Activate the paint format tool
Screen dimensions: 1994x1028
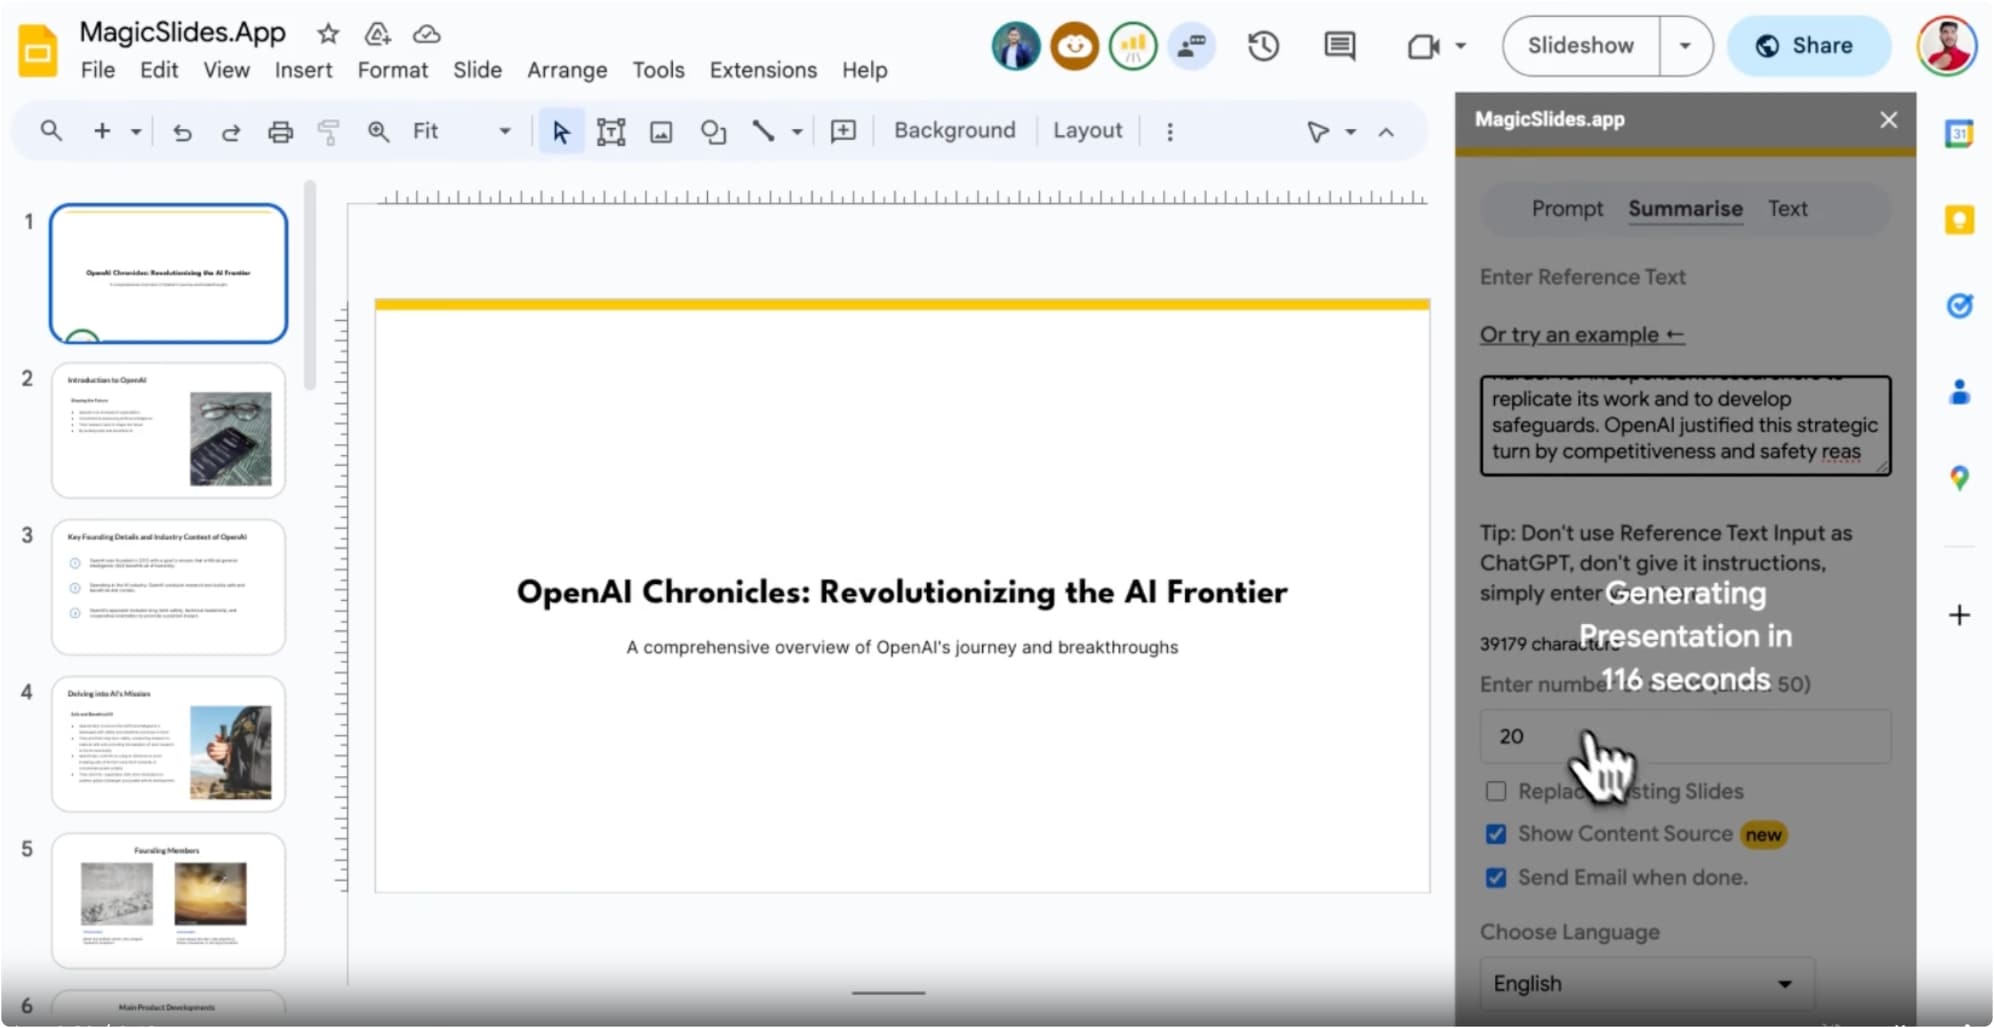click(x=328, y=131)
